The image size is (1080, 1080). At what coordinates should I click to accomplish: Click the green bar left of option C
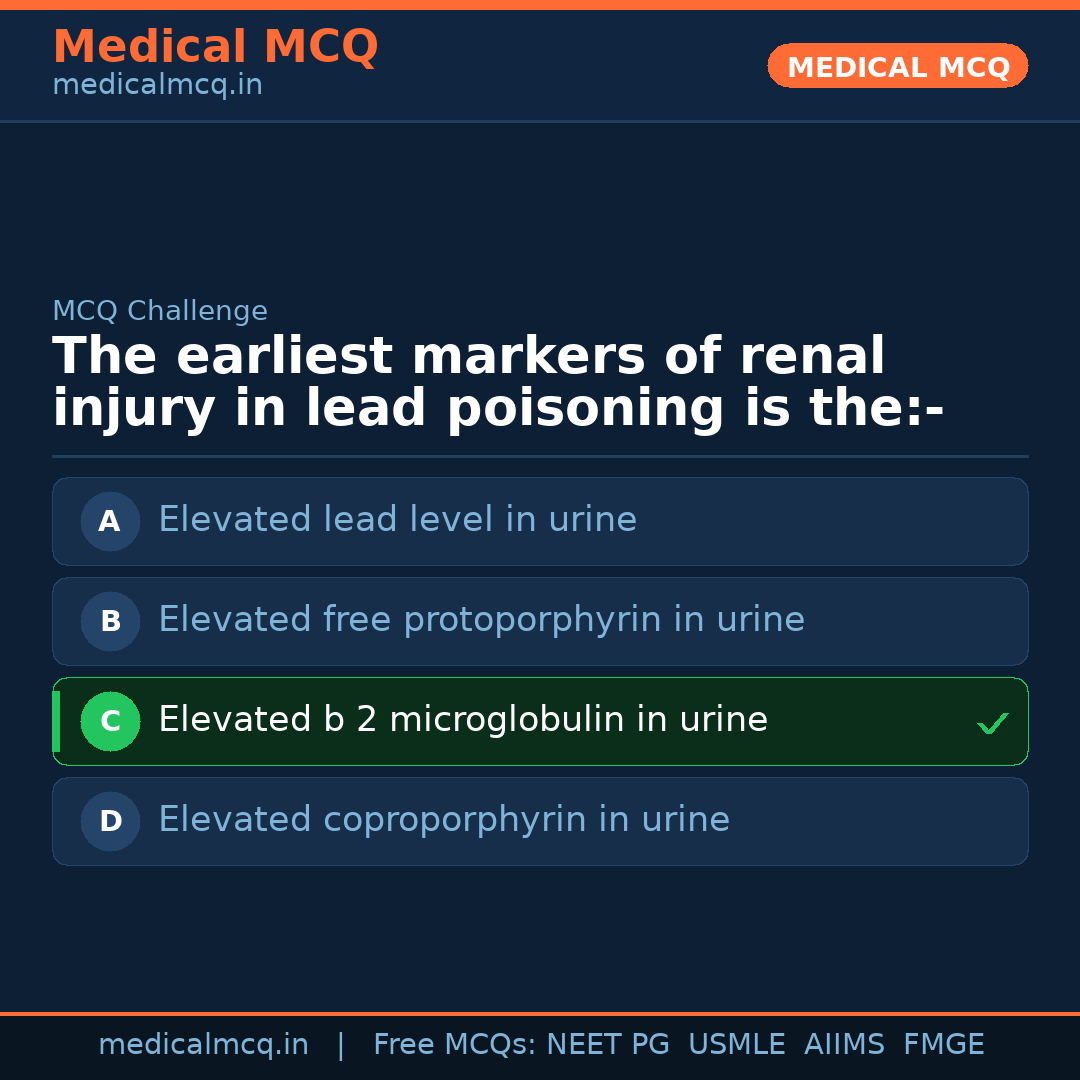56,721
